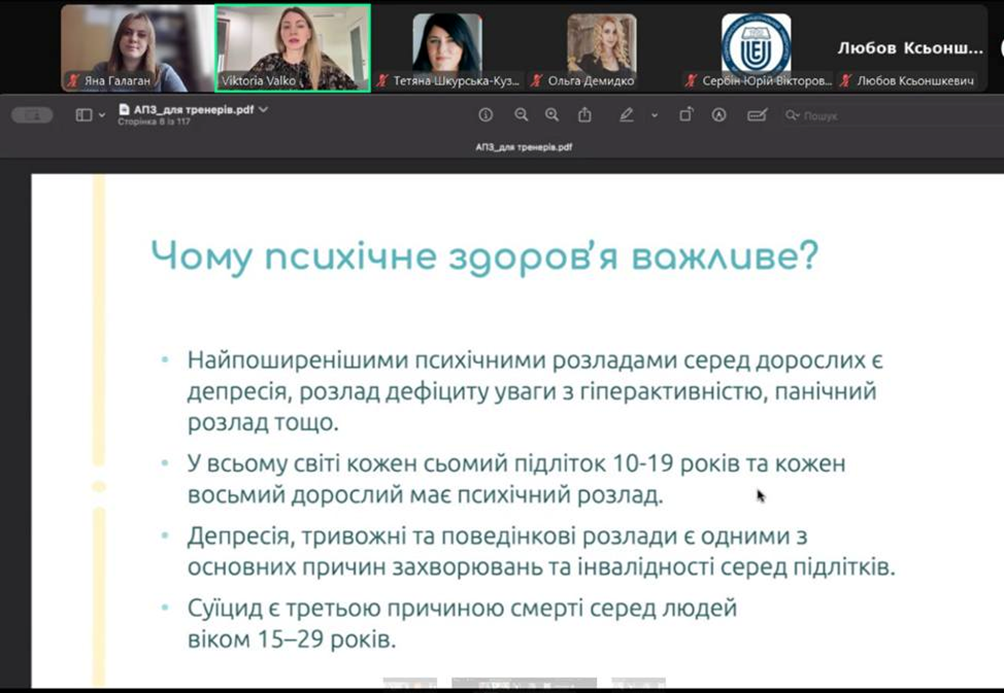Click Ольга Демидко's participant thumbnail

(601, 48)
